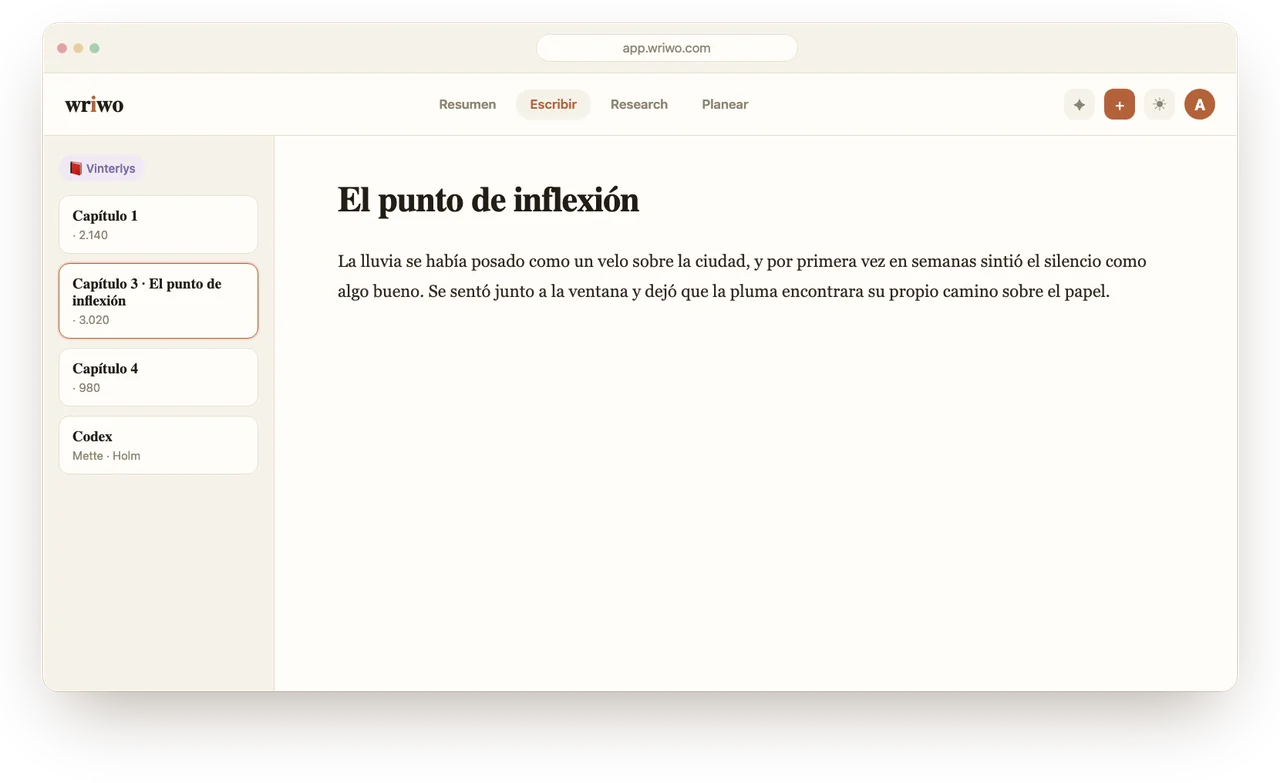Open the Codex card
1280x783 pixels.
pyautogui.click(x=158, y=445)
